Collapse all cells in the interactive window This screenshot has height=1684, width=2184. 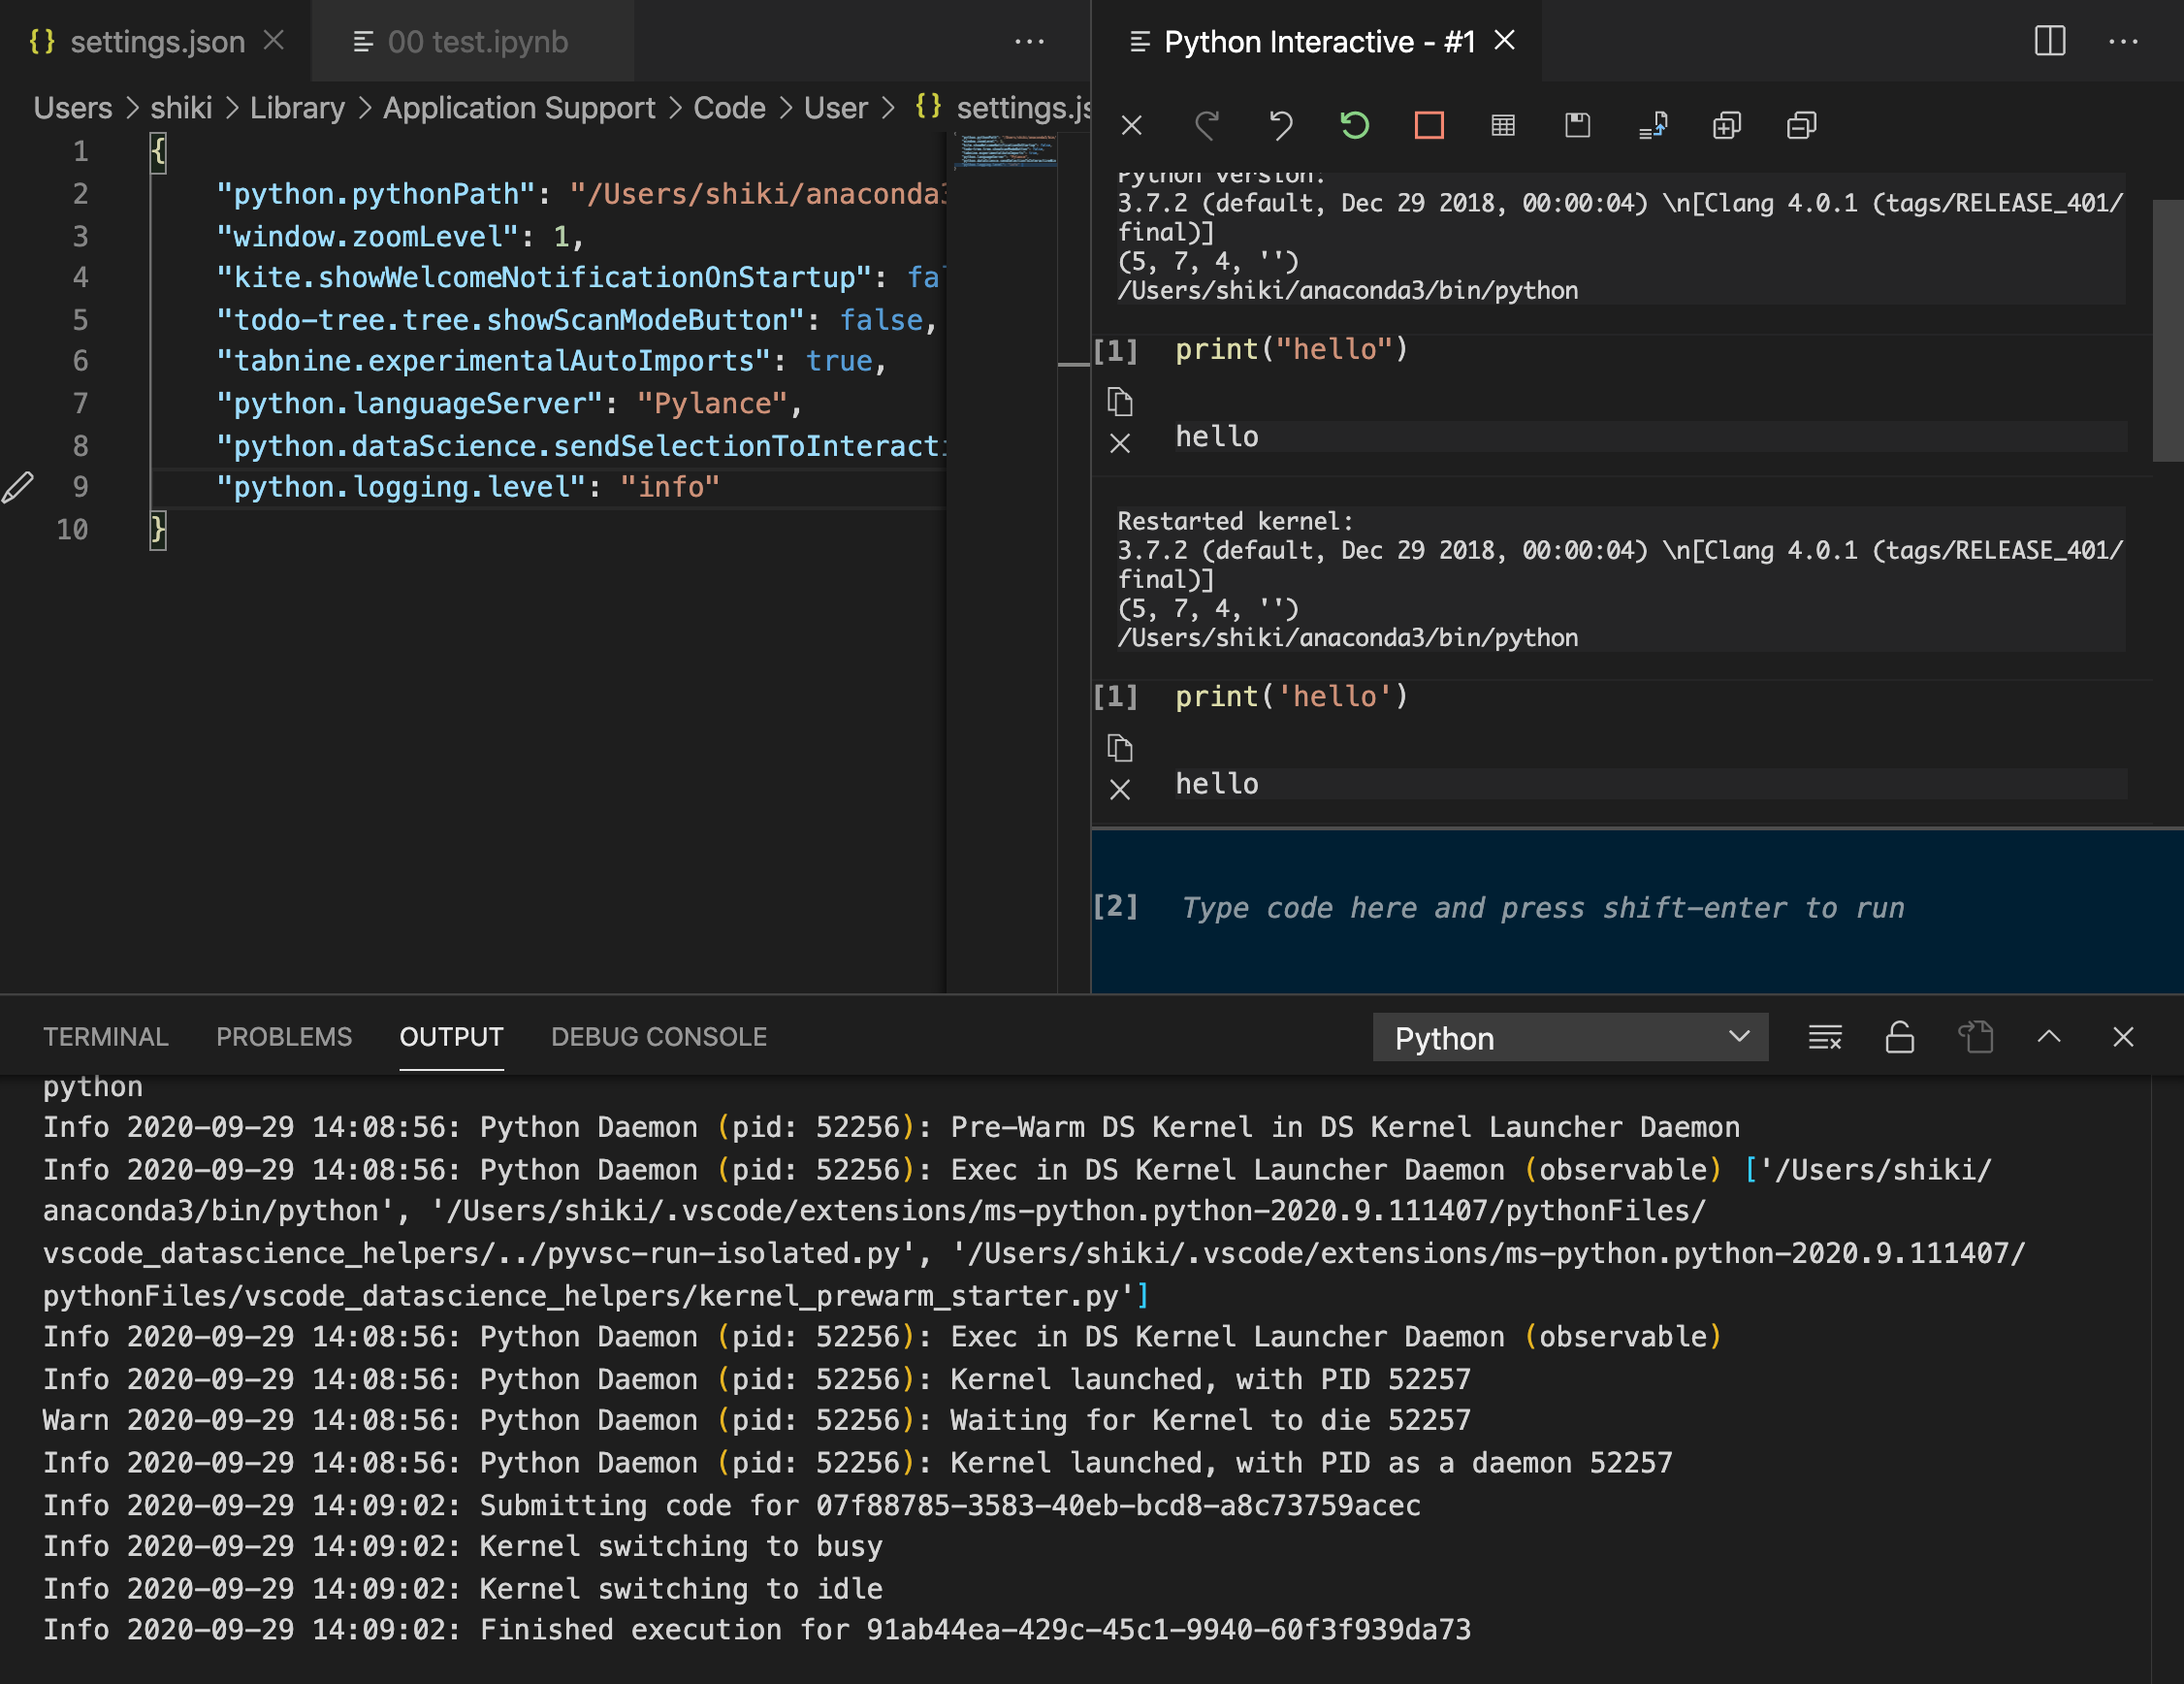[1800, 125]
